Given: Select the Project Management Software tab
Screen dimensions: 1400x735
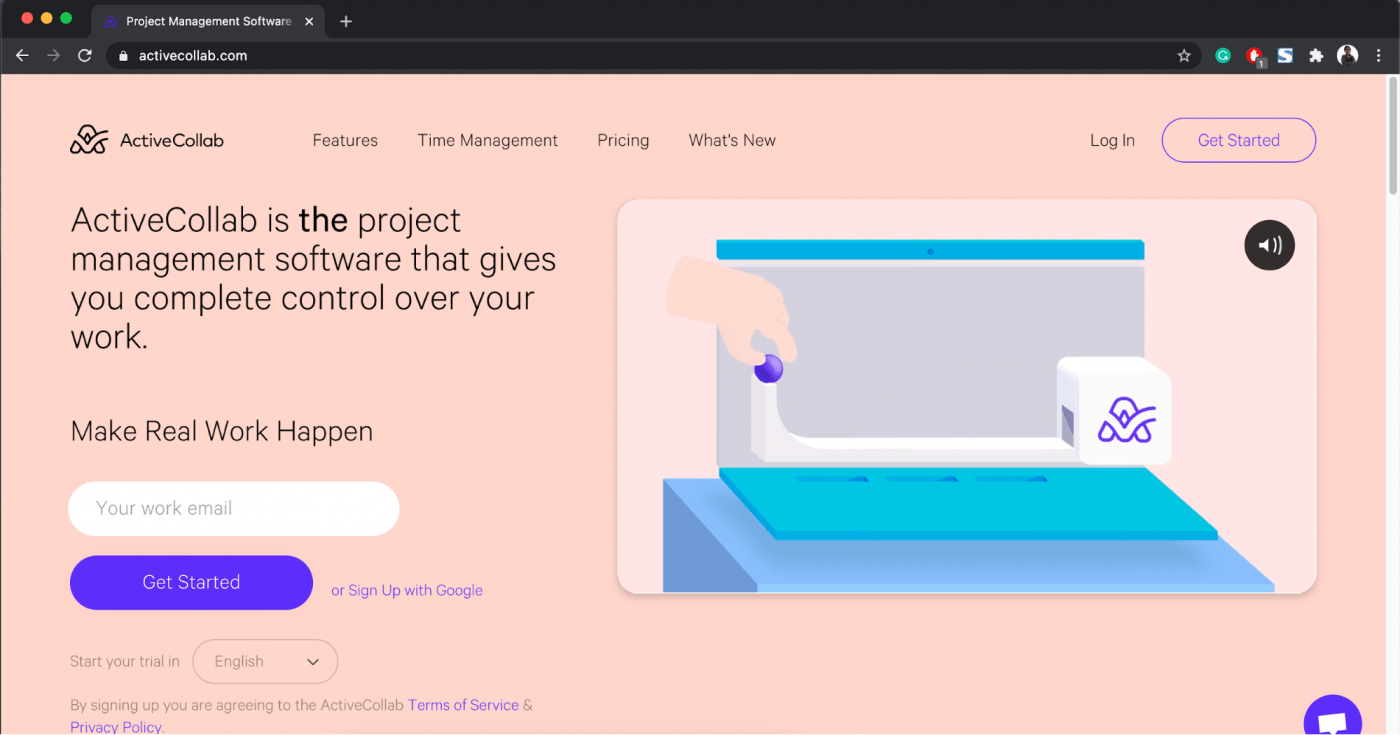Looking at the screenshot, I should (208, 21).
